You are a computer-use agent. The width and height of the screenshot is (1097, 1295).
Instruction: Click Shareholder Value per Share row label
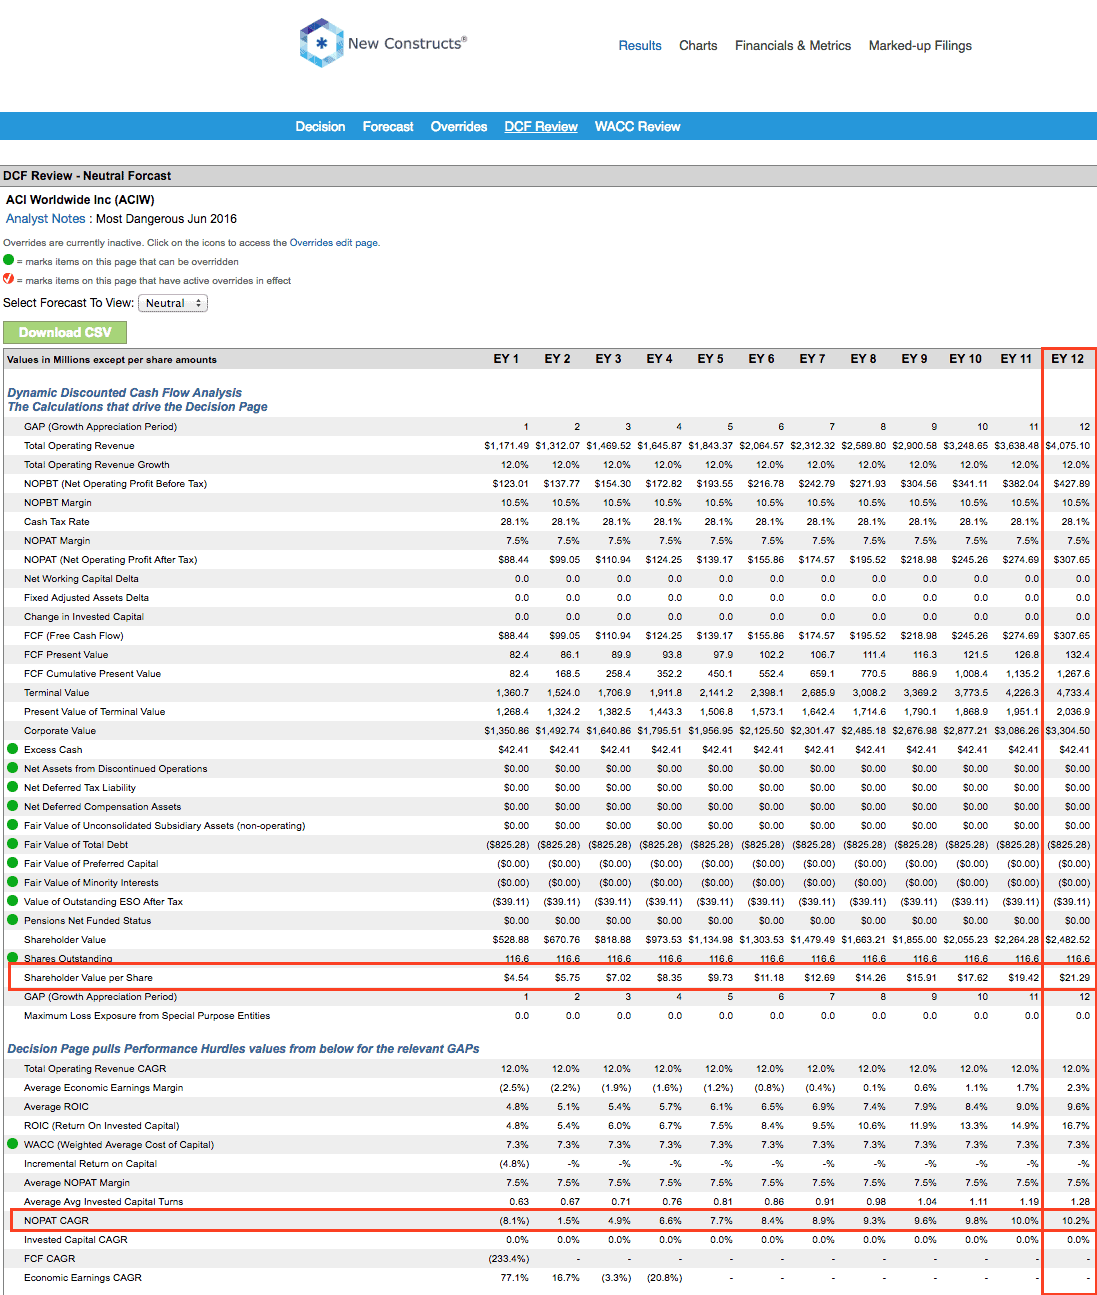tap(88, 977)
